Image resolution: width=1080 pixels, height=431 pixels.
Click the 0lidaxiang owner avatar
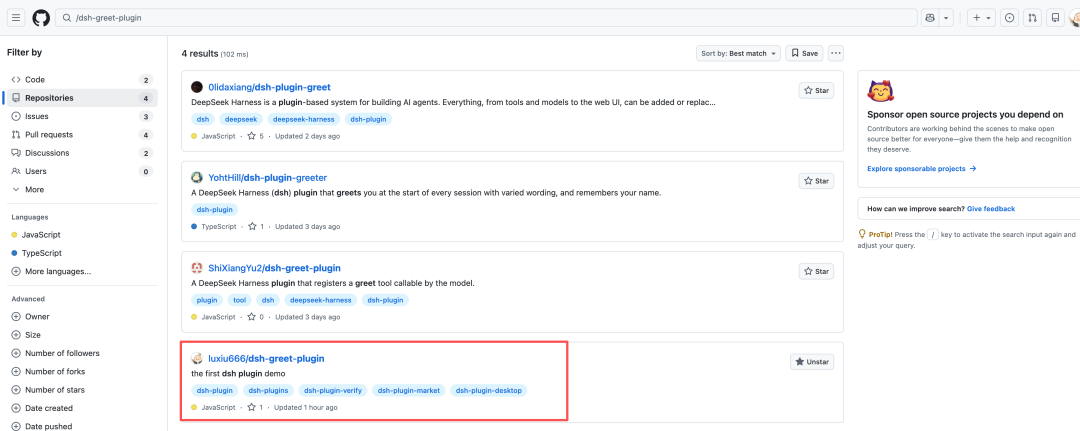tap(197, 87)
